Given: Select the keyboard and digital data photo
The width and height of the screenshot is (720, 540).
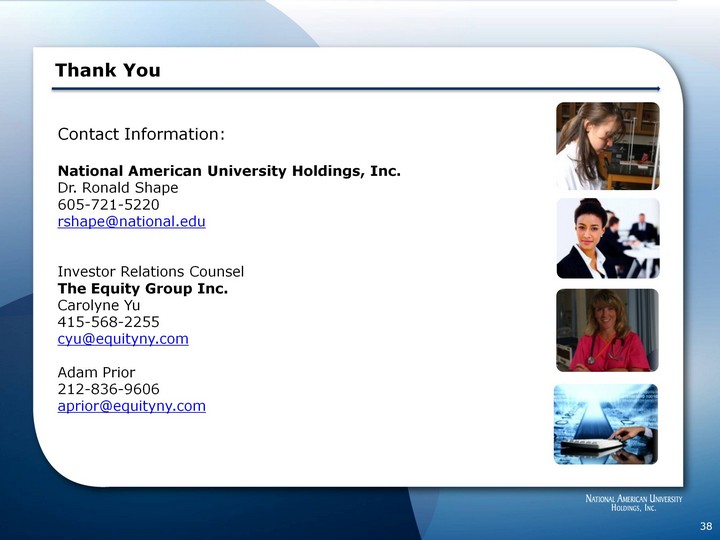Looking at the screenshot, I should pos(606,424).
